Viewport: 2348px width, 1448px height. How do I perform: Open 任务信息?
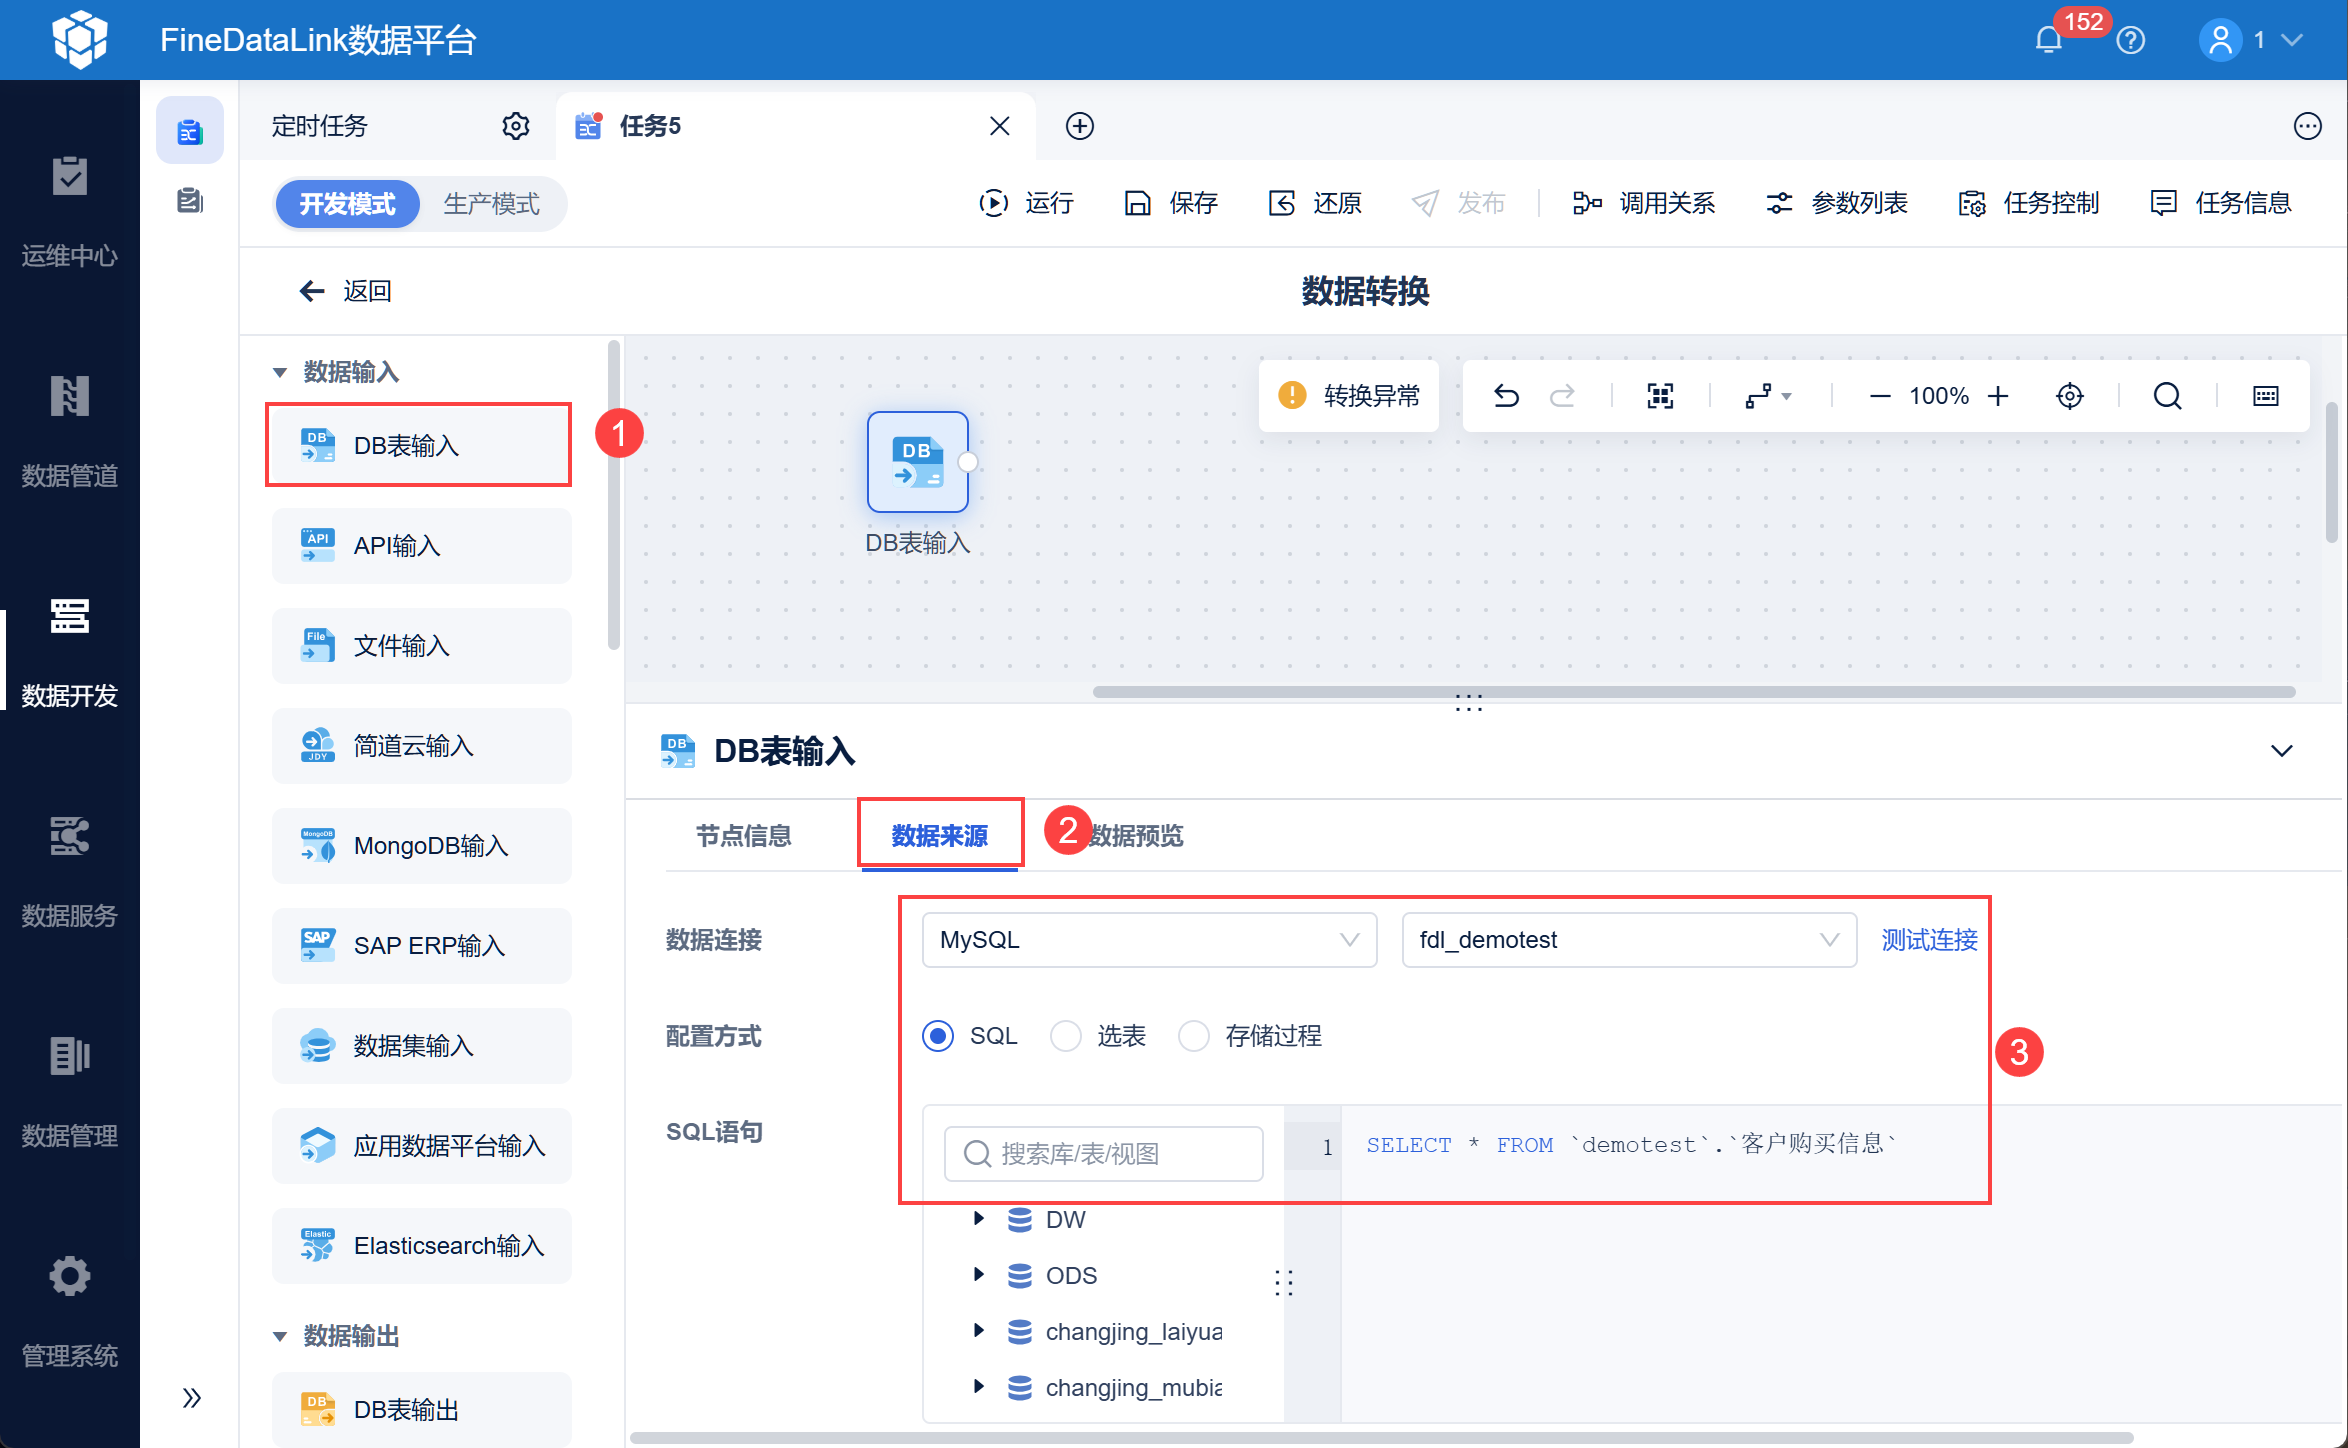[x=2220, y=204]
